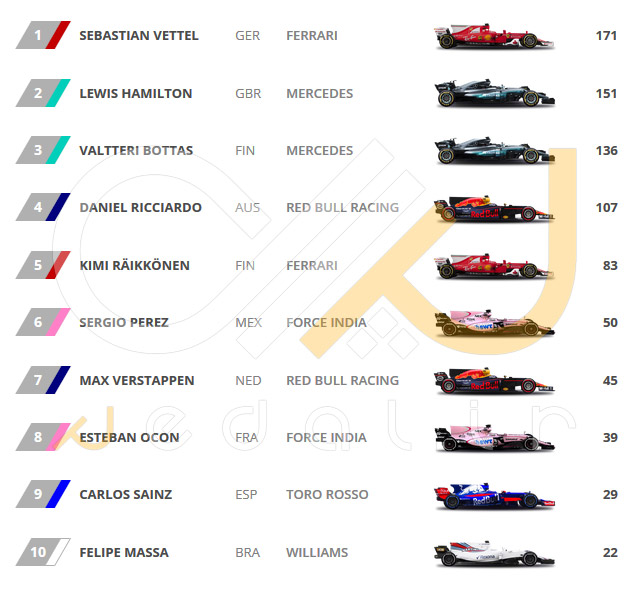Click the Red Bull car next to Daniel Ricciardo

(494, 209)
